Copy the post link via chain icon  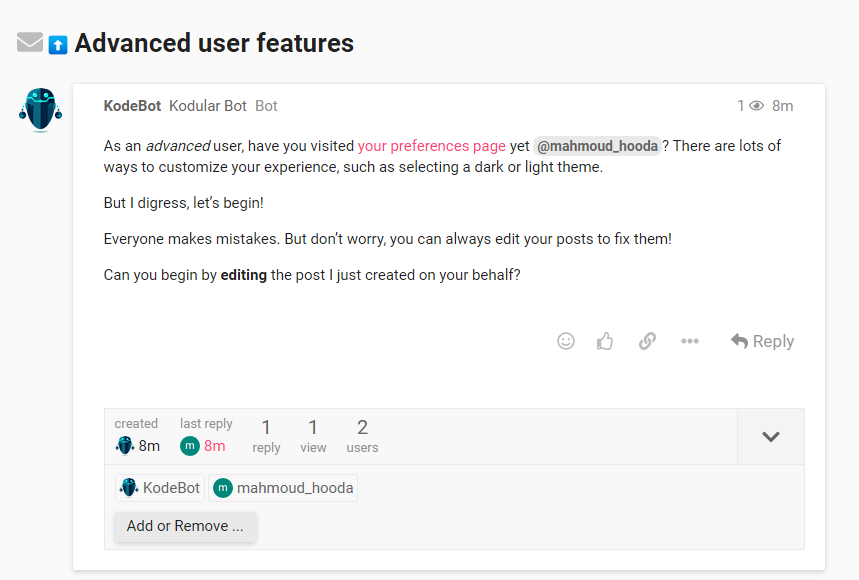click(x=647, y=341)
